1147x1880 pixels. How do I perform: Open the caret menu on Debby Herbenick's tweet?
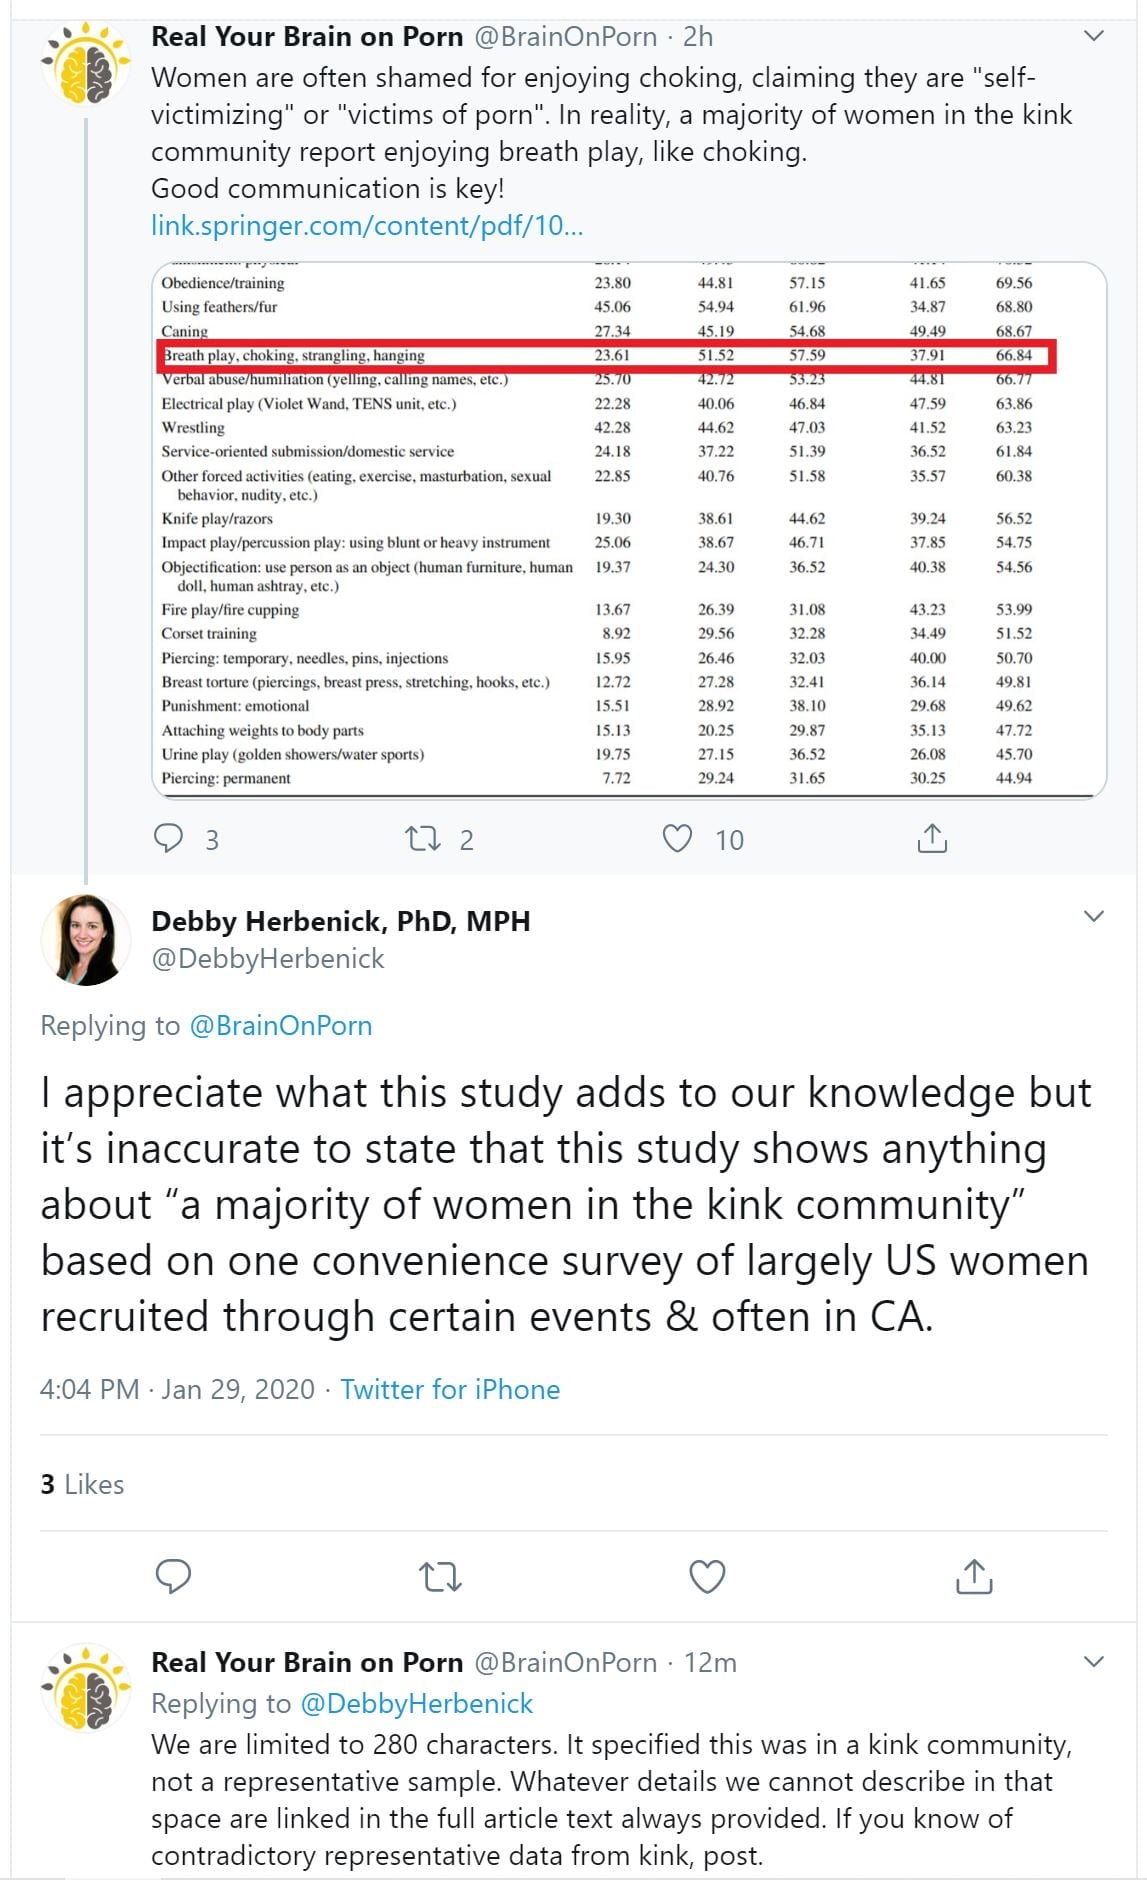pos(1094,916)
